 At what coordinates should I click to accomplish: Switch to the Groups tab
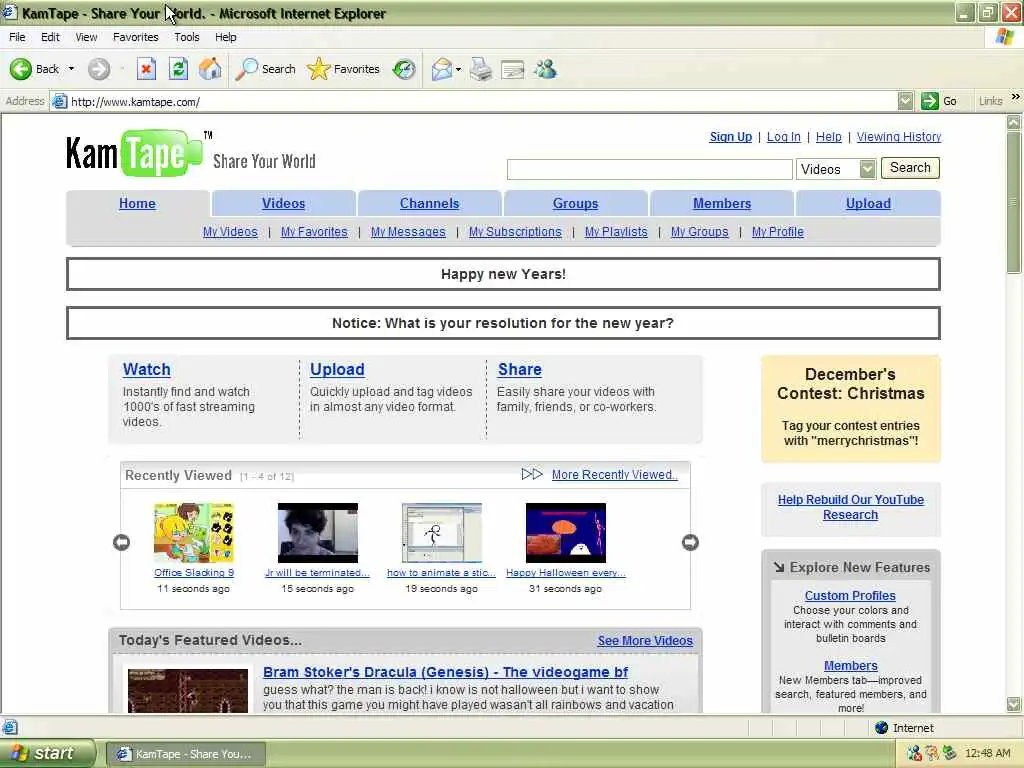coord(575,203)
